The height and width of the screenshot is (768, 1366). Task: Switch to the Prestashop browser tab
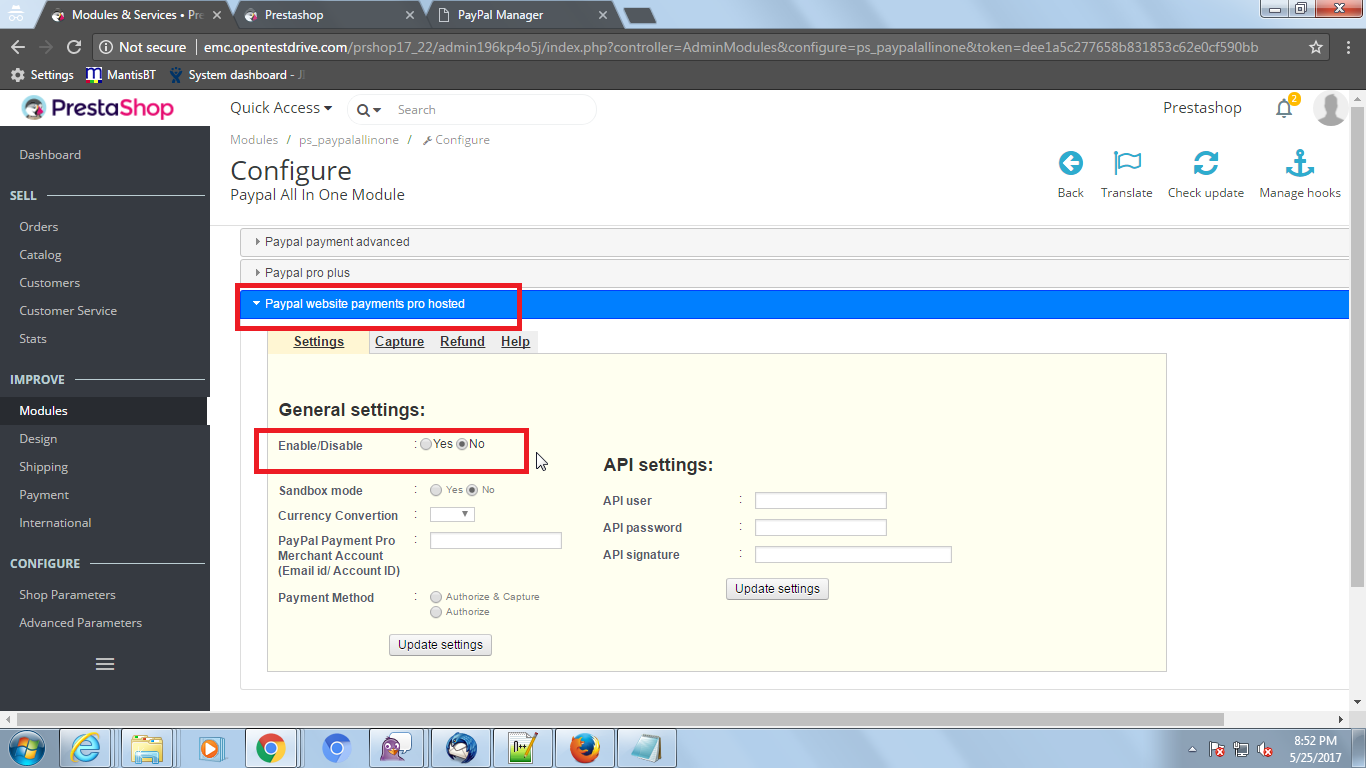[x=327, y=15]
